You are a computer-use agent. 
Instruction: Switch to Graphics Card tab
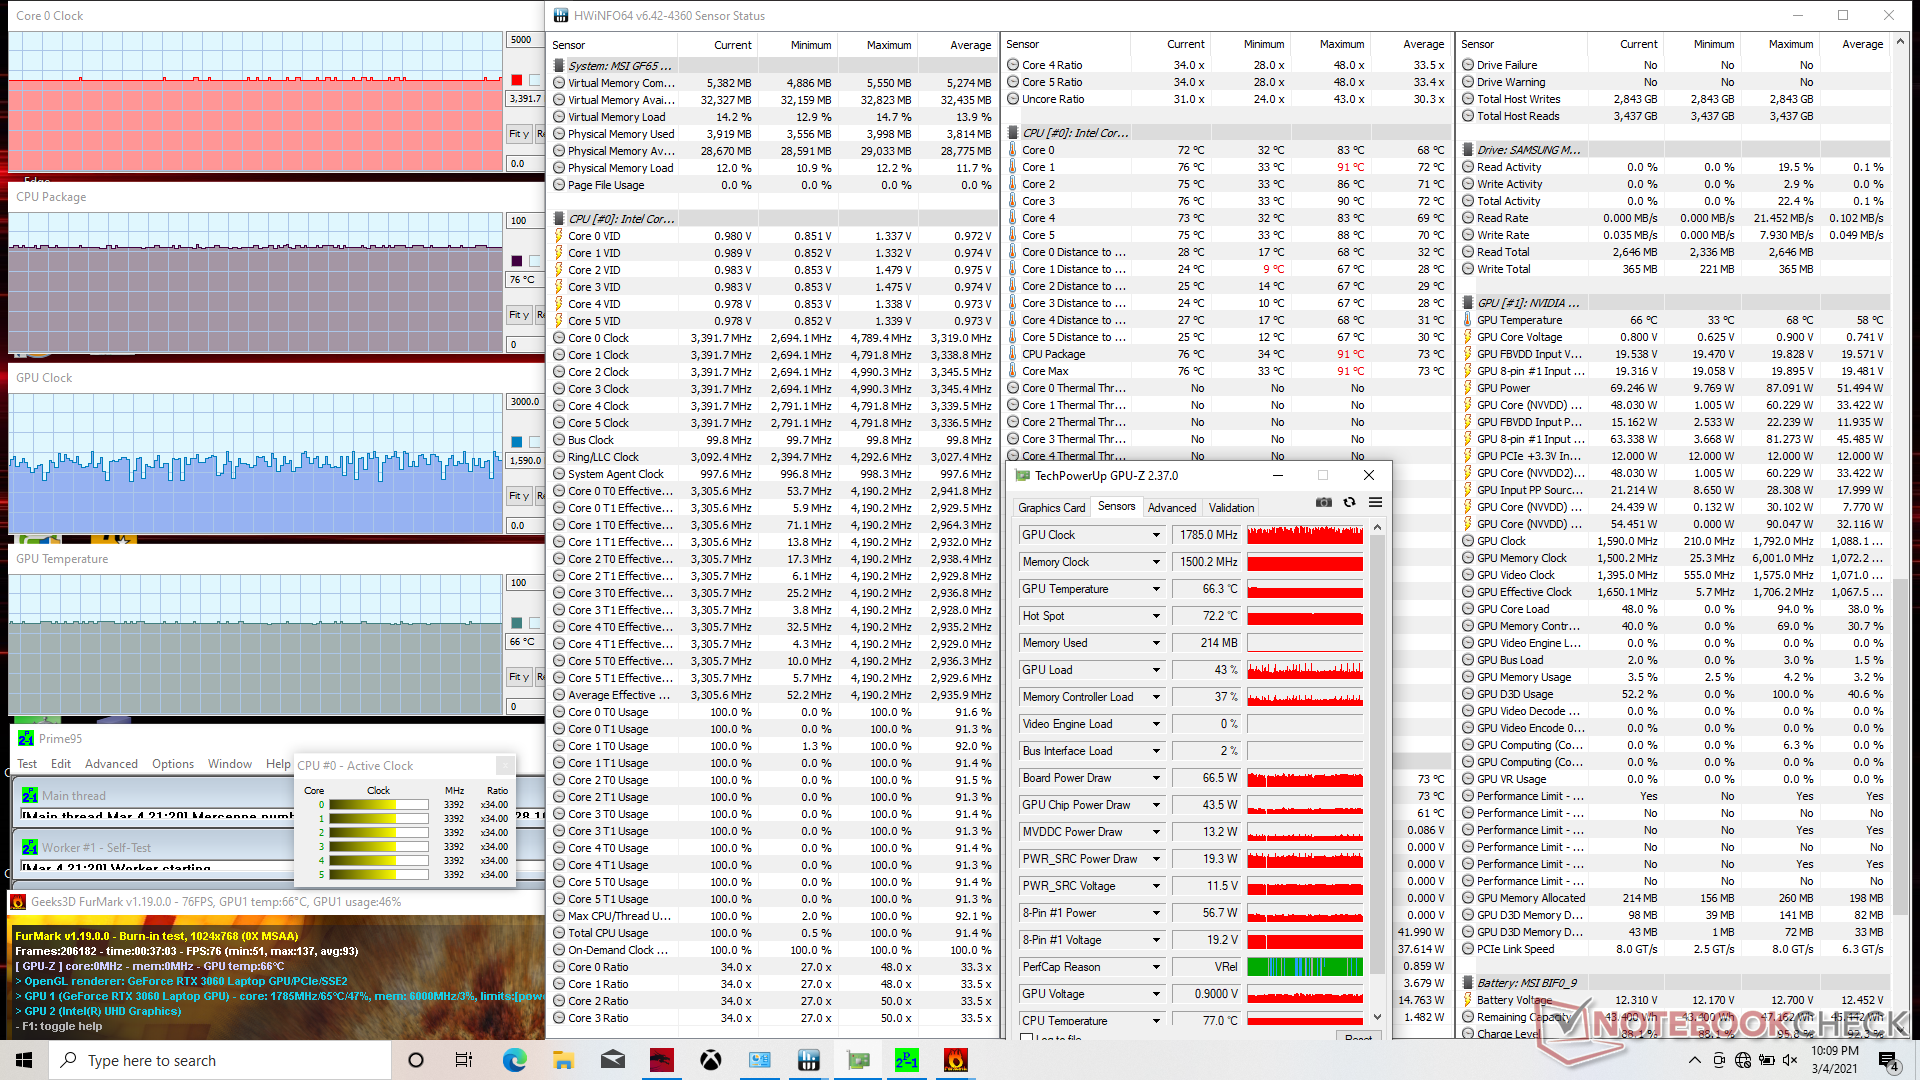click(1051, 508)
